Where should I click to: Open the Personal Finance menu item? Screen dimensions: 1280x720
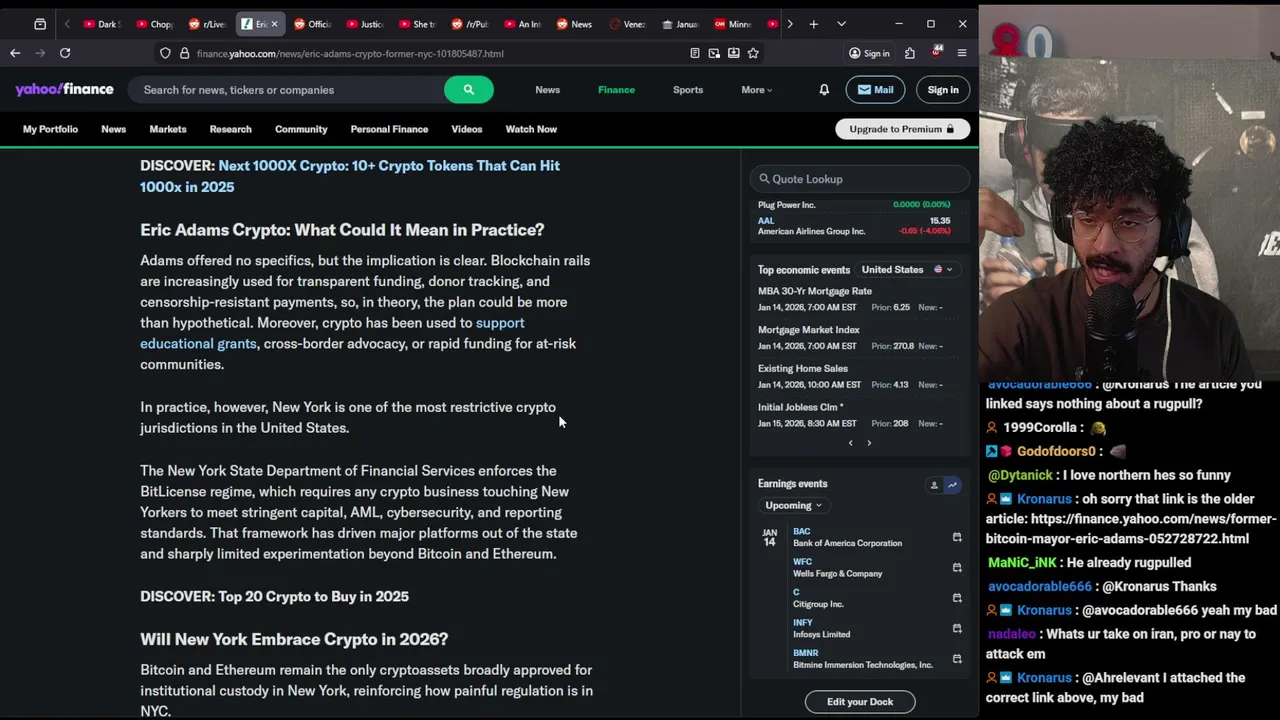pos(389,129)
